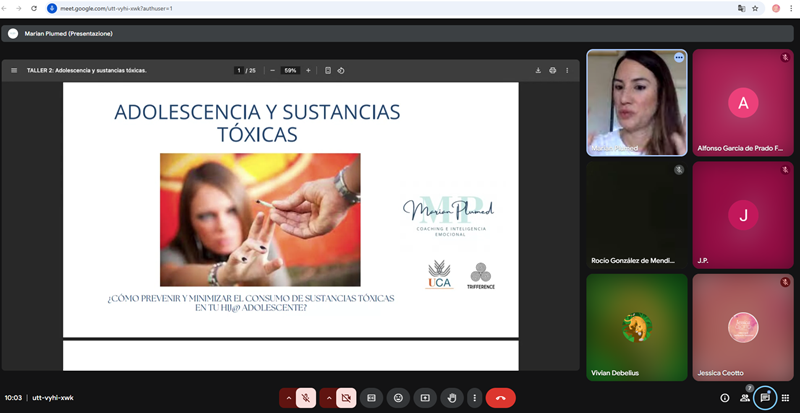Select the J.P. participant tile
This screenshot has height=413, width=800.
[x=743, y=215]
